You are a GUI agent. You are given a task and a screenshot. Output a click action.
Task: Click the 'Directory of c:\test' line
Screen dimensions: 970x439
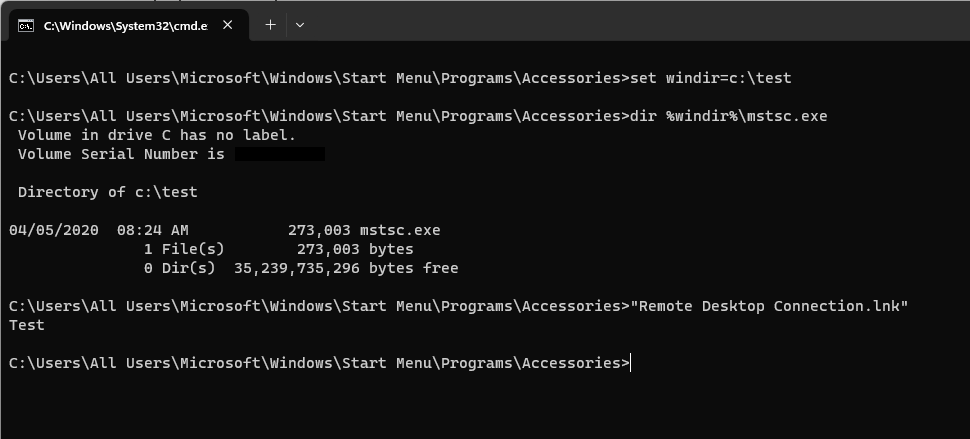click(108, 192)
